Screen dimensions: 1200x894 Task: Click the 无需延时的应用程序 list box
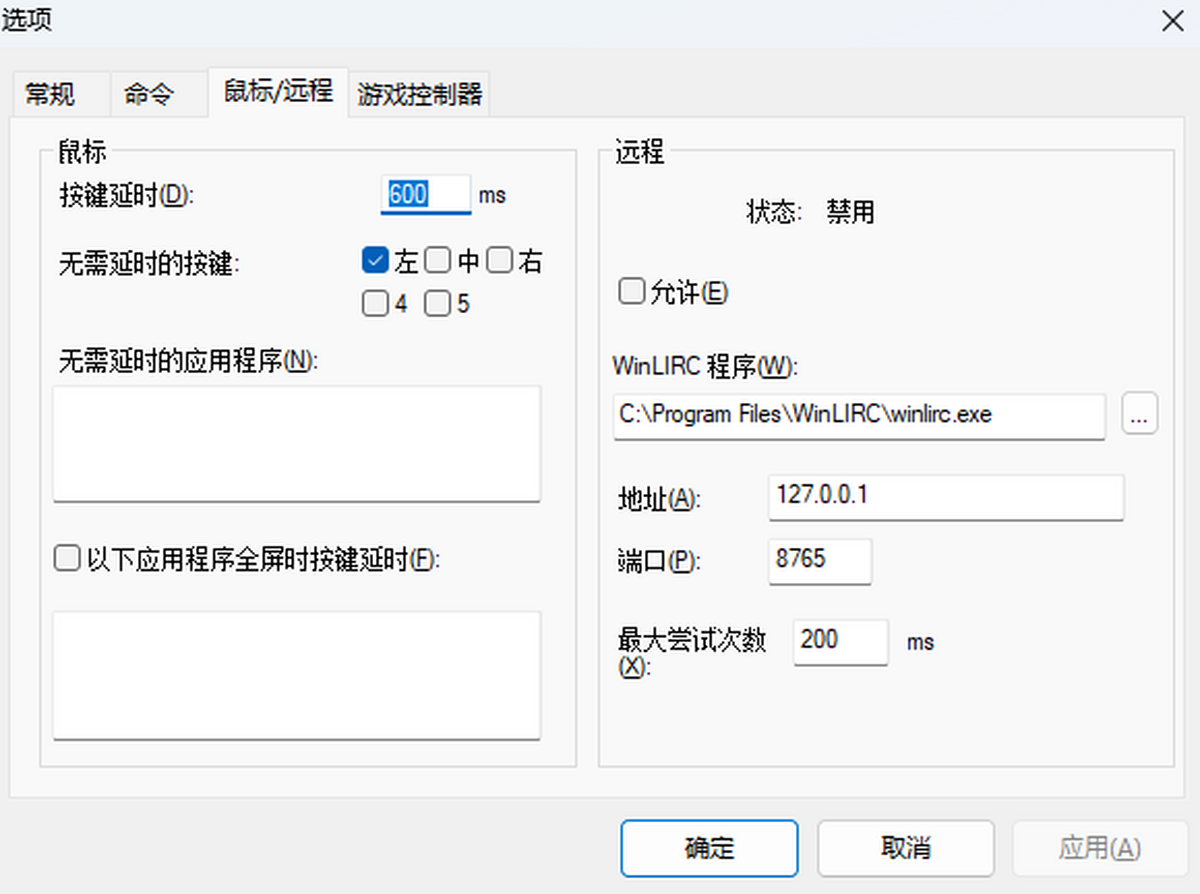click(x=296, y=443)
